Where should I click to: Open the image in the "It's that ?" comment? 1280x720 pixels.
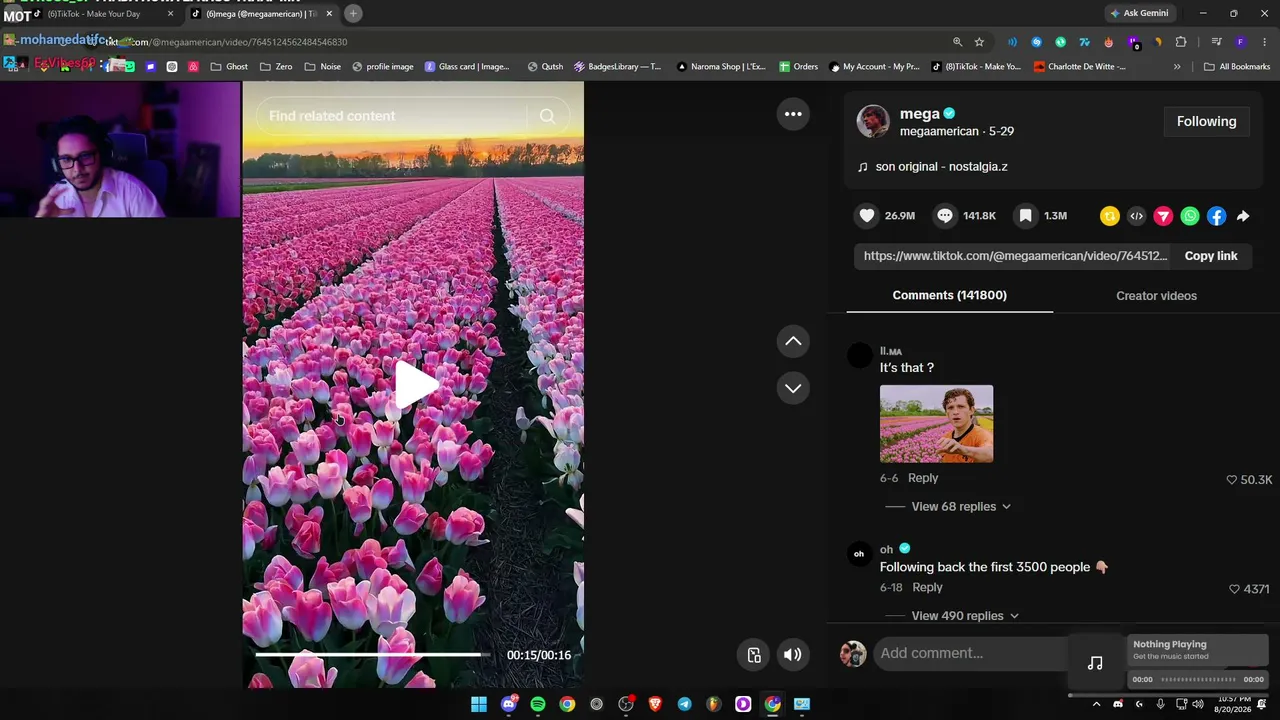(936, 424)
